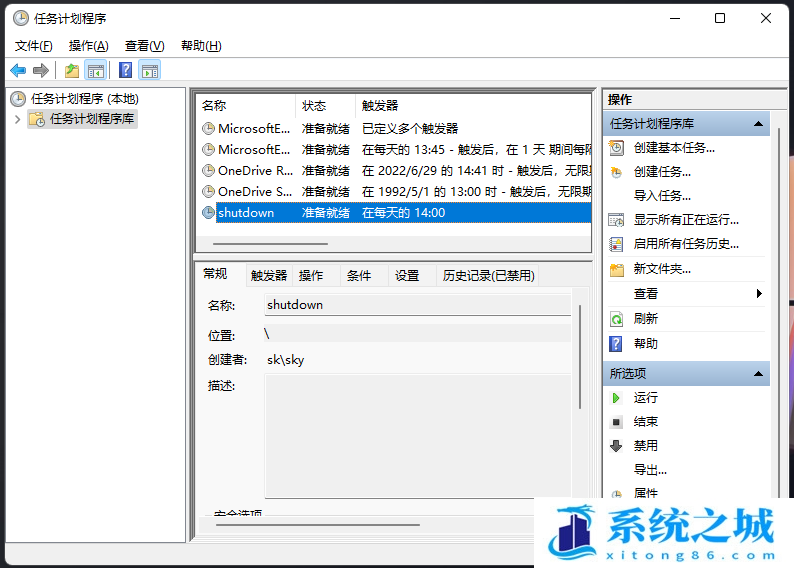
Task: Click the details pane horizontal scrollbar
Action: (x=317, y=525)
